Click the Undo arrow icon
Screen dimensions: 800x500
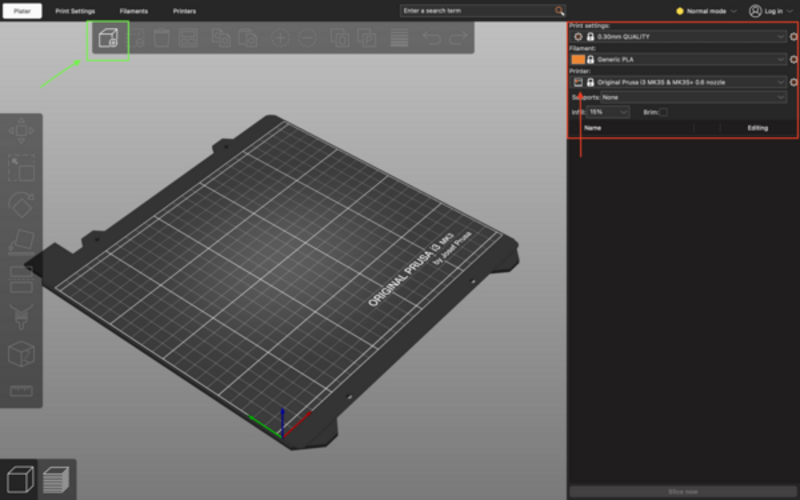click(x=432, y=38)
